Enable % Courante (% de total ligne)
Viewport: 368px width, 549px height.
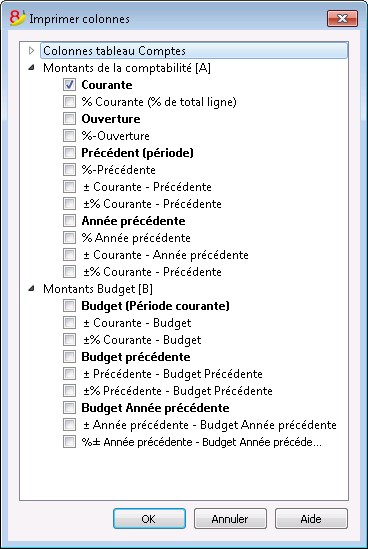coord(69,102)
